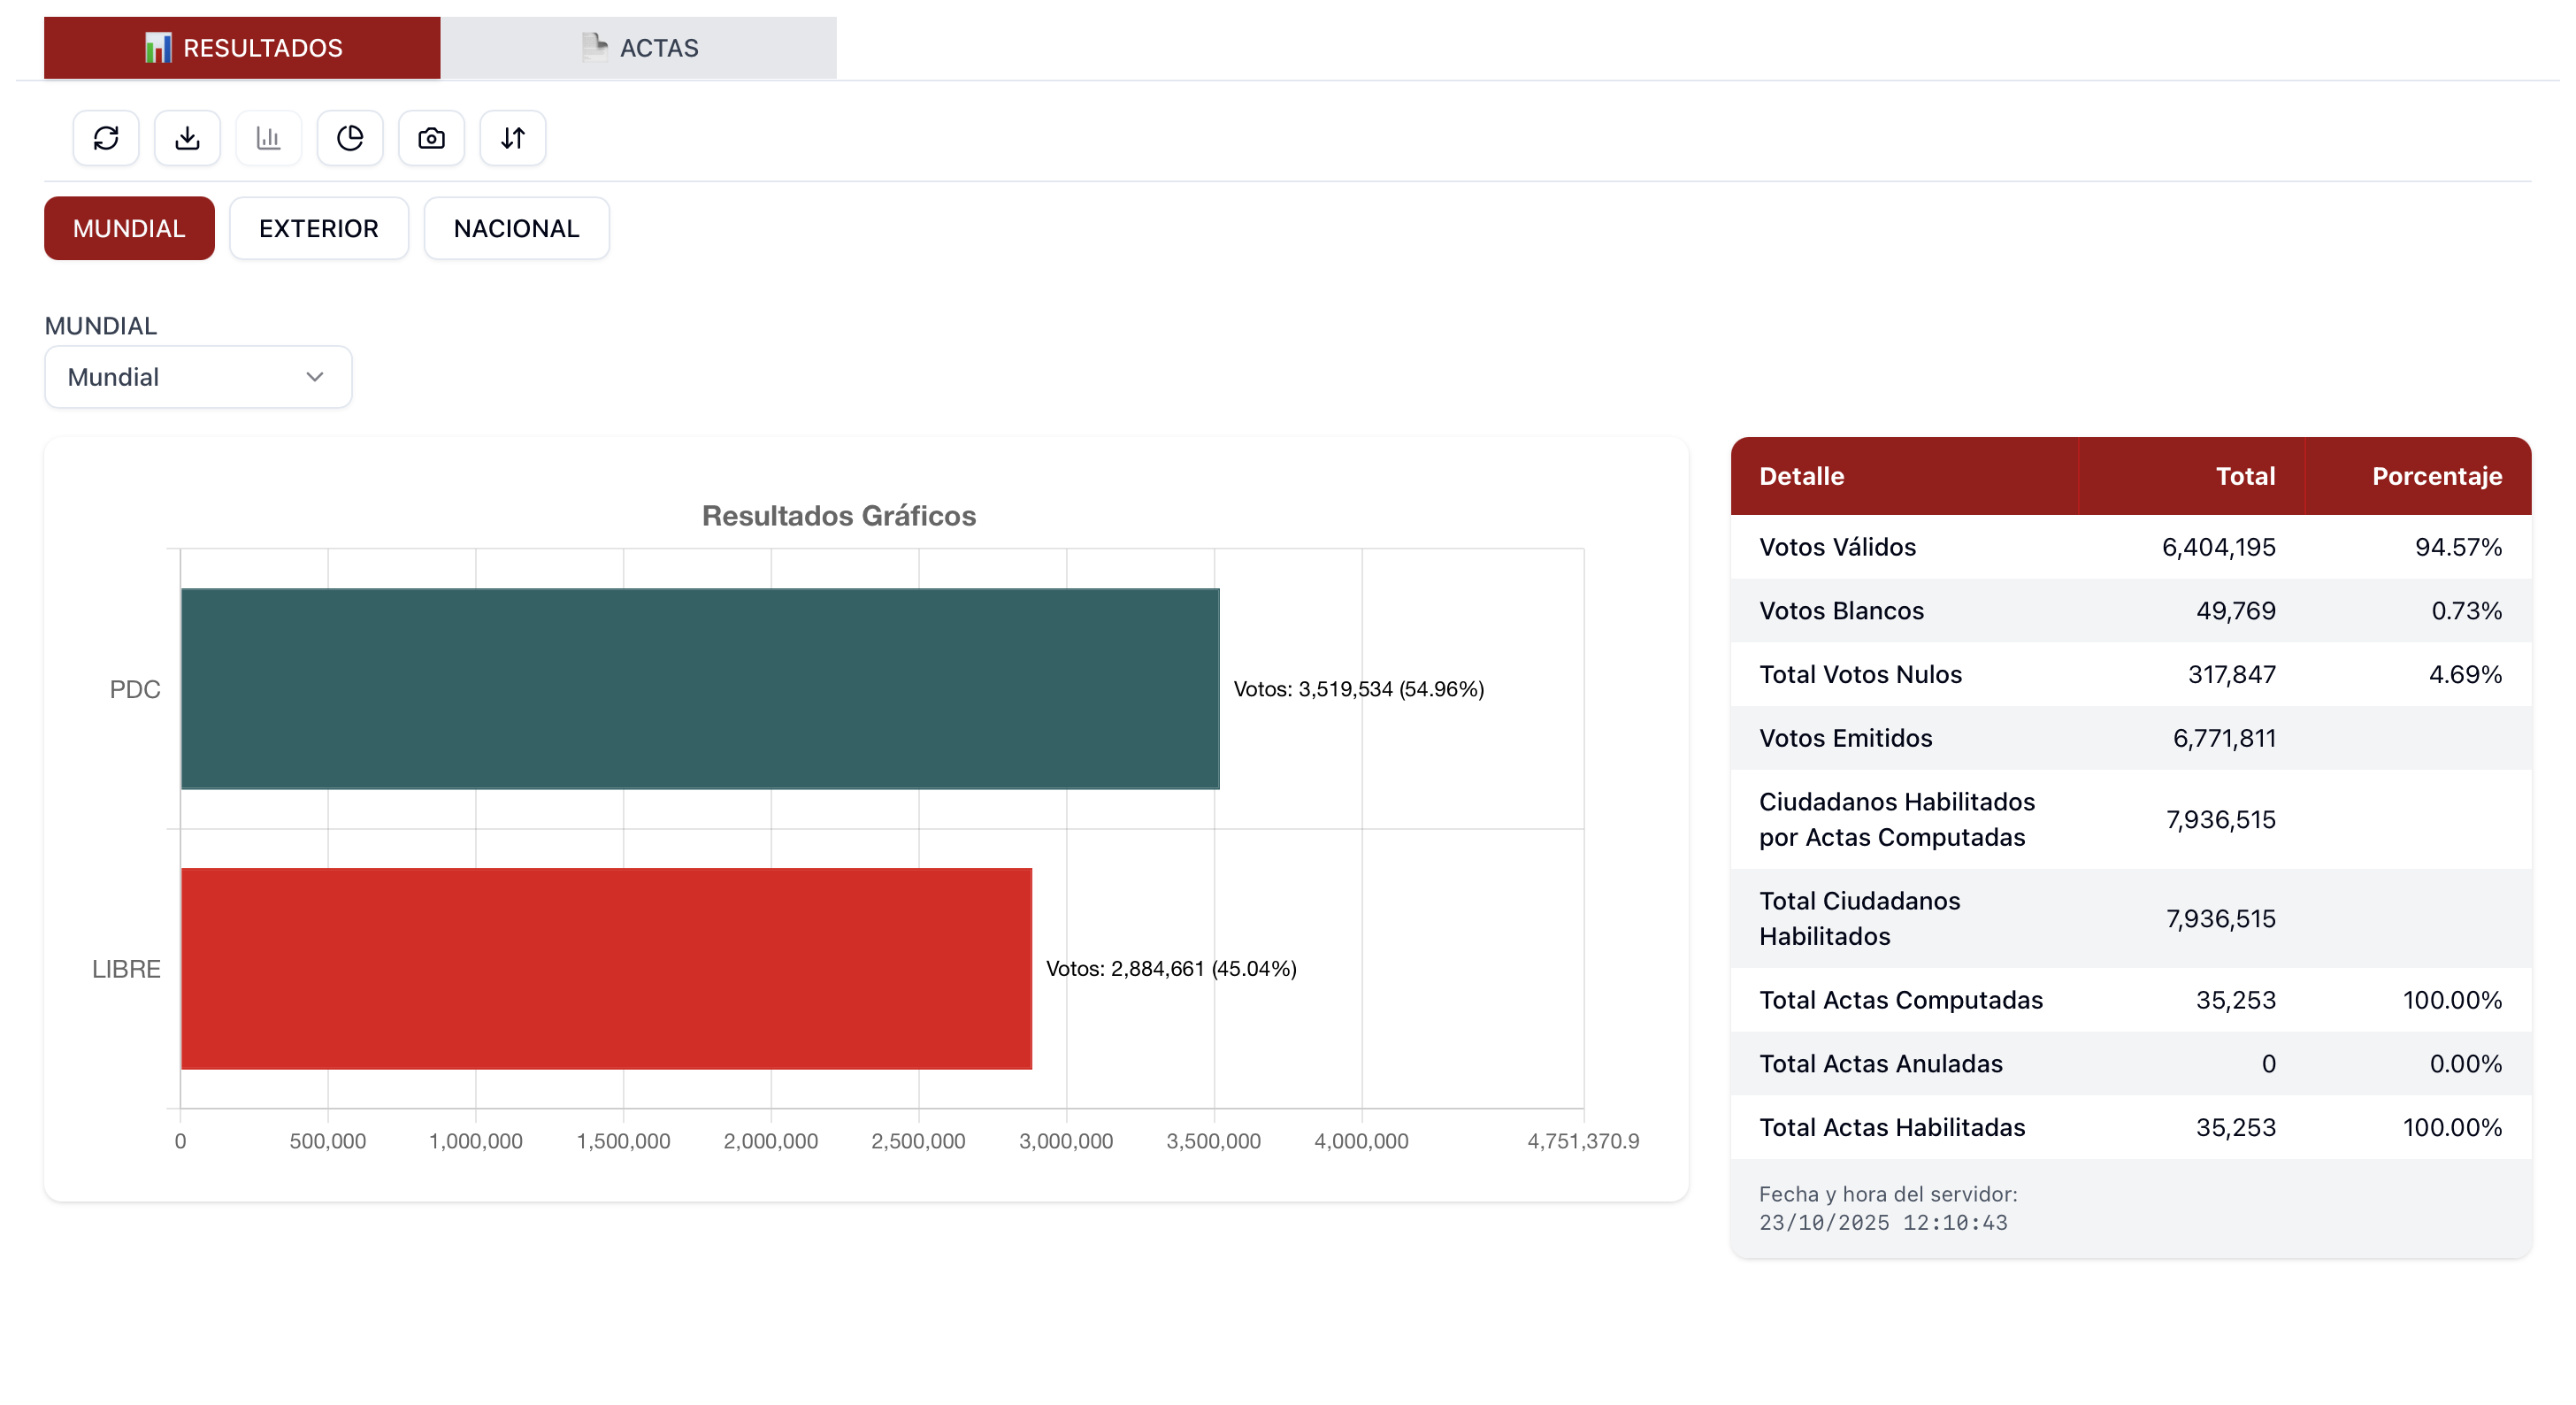Image resolution: width=2576 pixels, height=1405 pixels.
Task: Click the chart icon on the RESULTADOS tab
Action: click(x=158, y=47)
